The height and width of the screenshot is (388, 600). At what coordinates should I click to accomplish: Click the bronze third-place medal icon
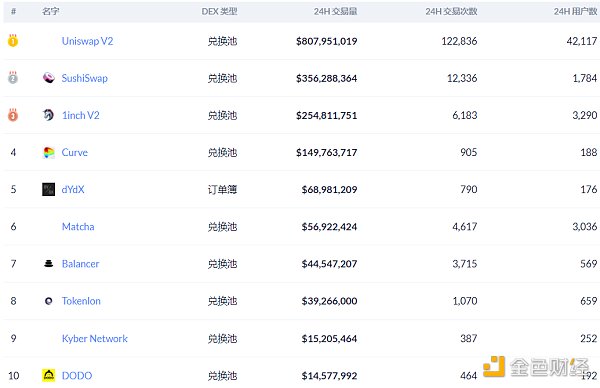pyautogui.click(x=13, y=114)
